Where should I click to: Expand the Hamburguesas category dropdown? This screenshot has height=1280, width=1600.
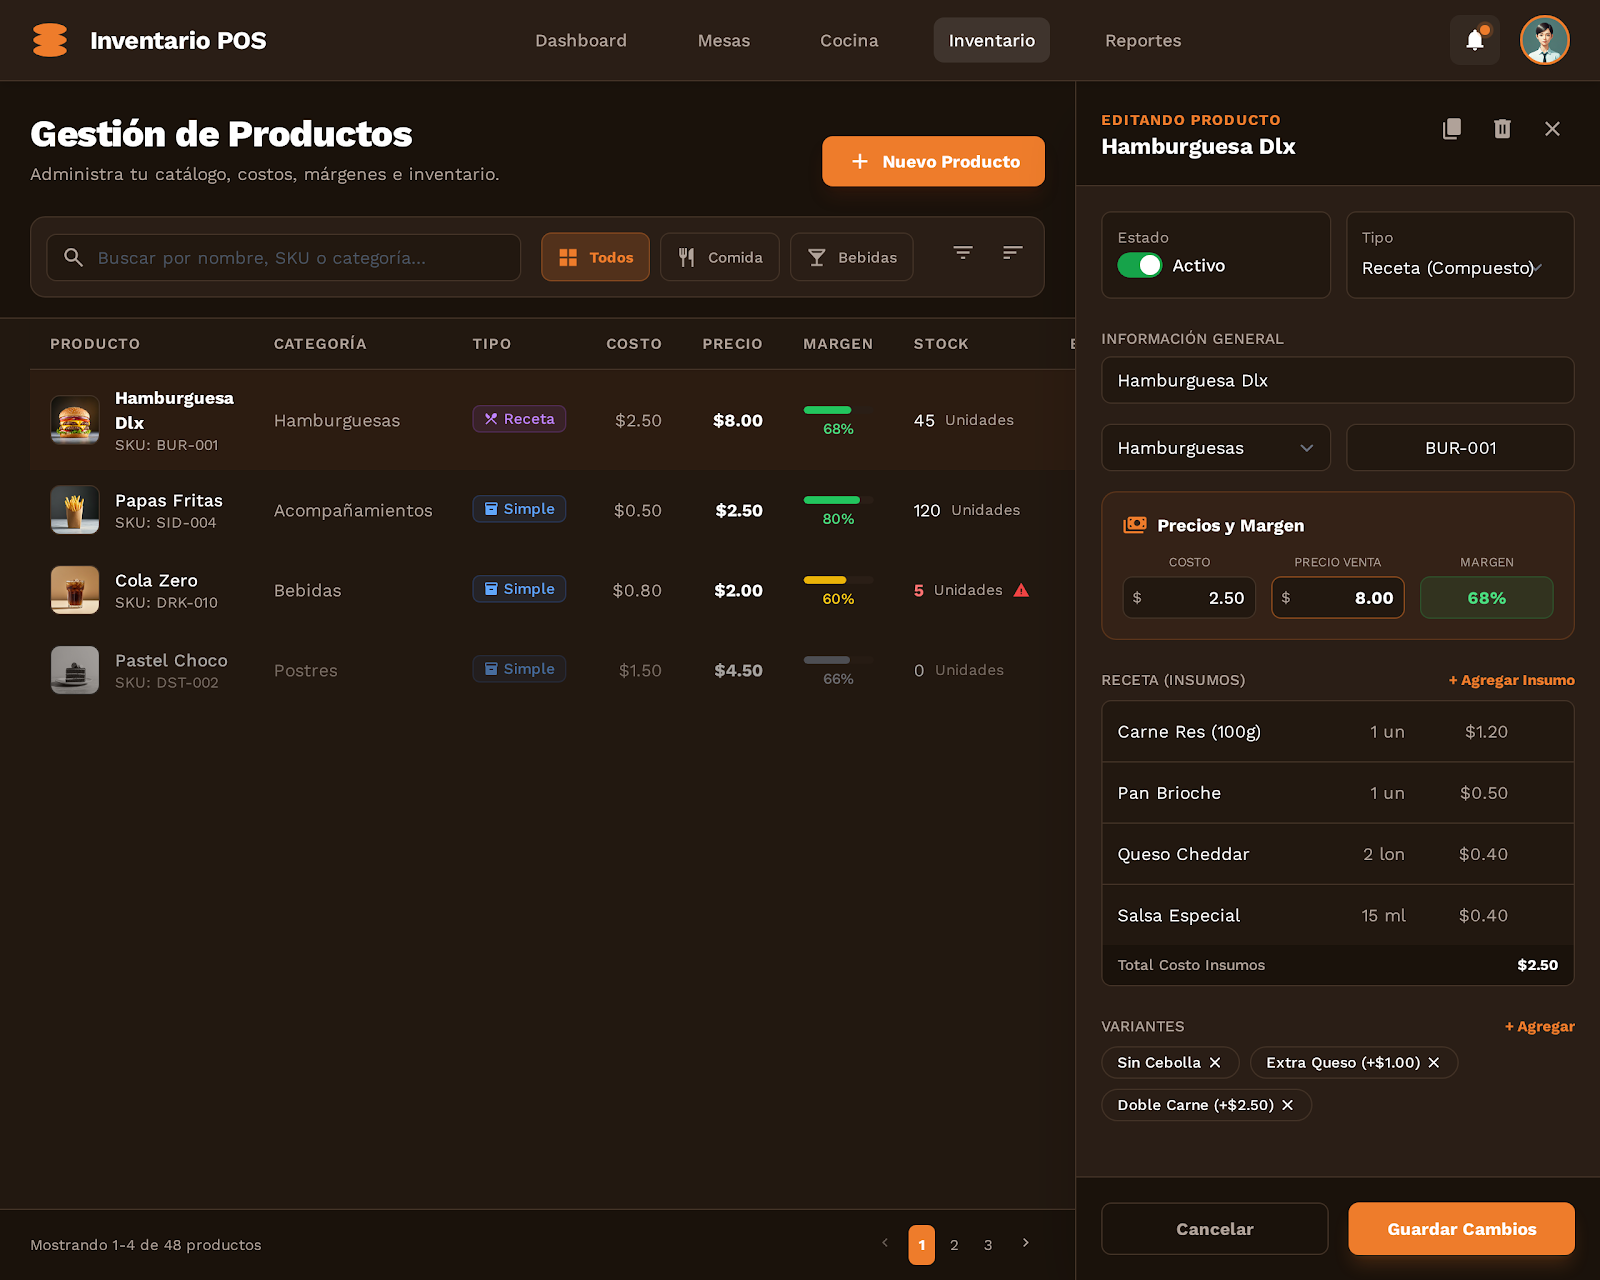click(1215, 447)
